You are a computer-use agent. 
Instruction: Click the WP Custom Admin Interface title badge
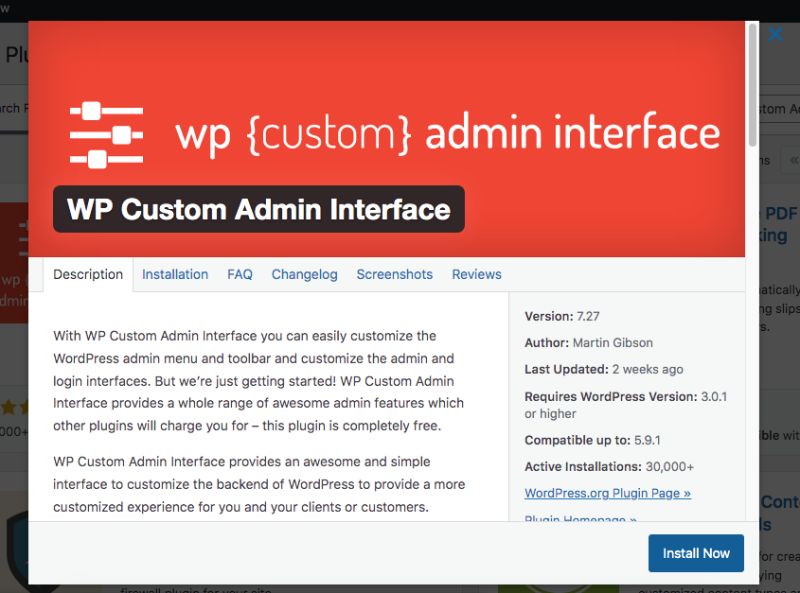coord(258,209)
